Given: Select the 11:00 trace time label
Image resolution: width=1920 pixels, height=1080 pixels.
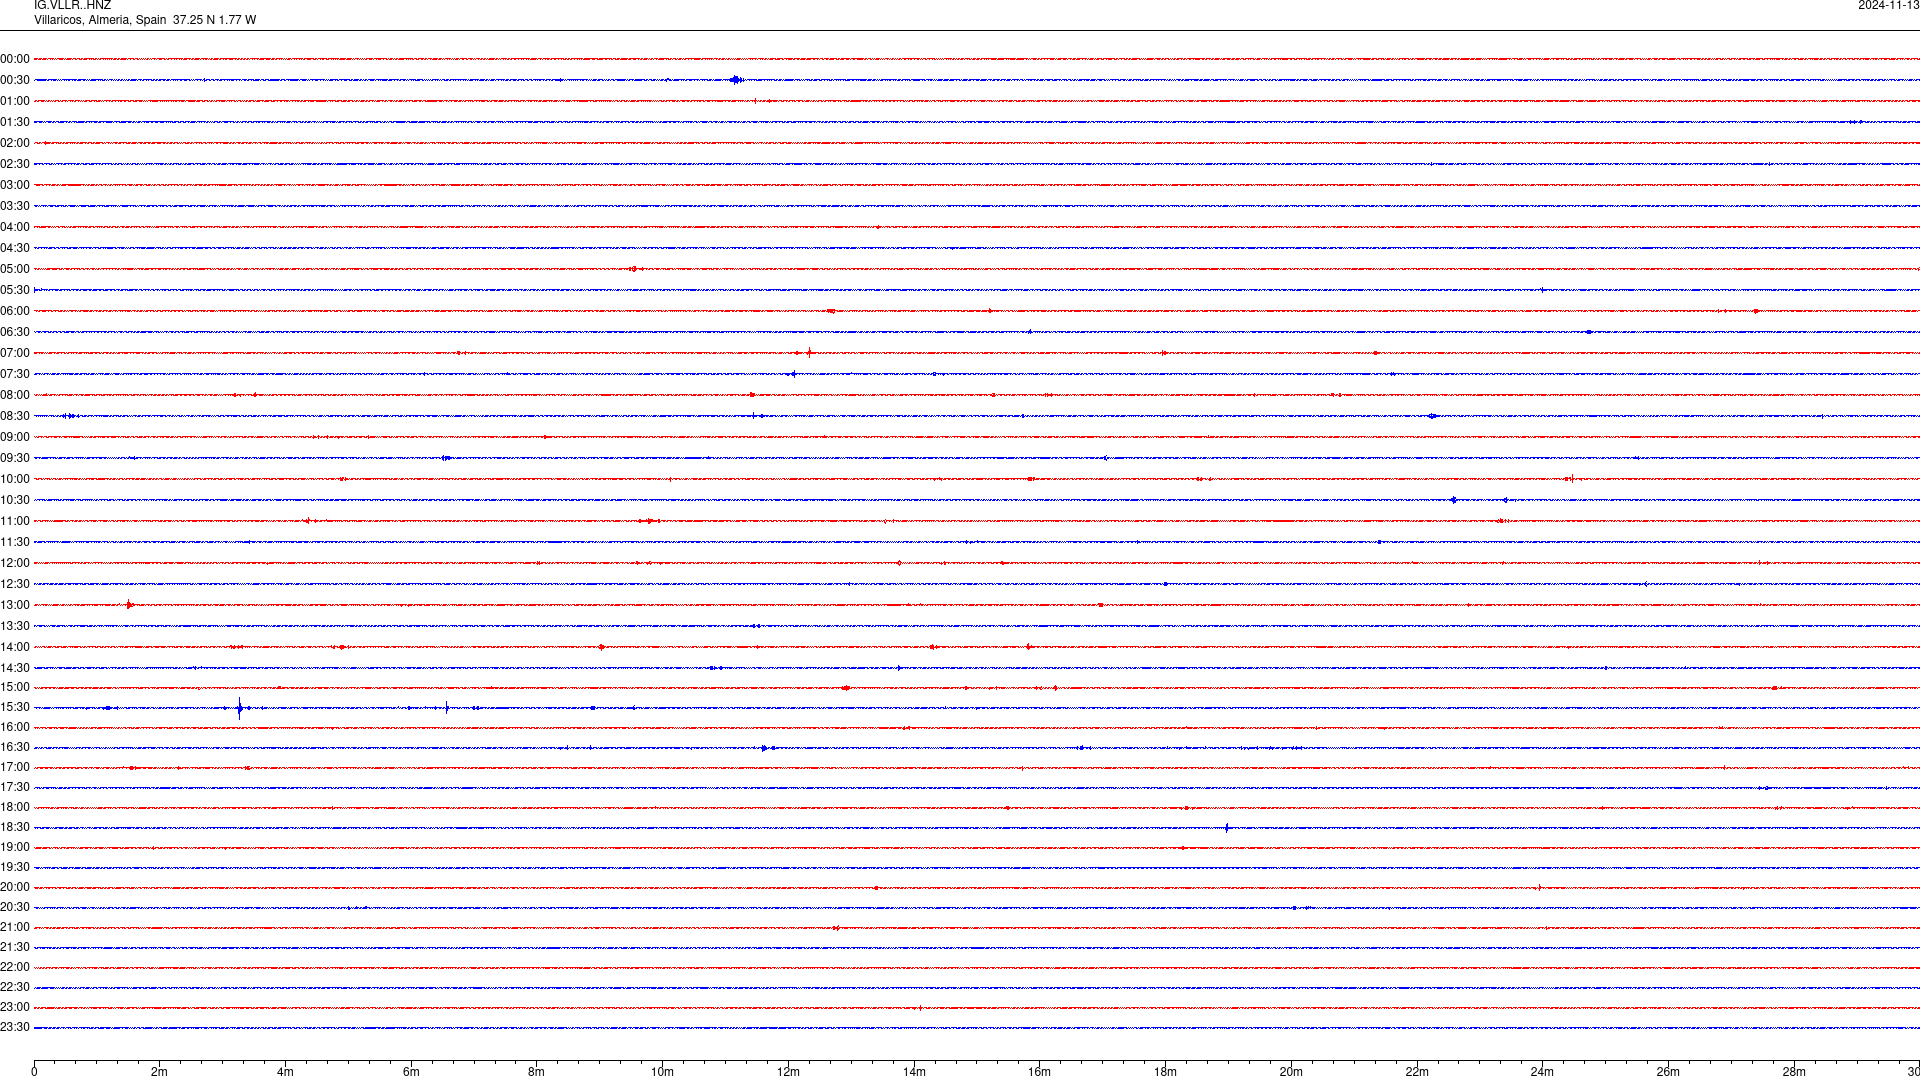Looking at the screenshot, I should pos(15,521).
